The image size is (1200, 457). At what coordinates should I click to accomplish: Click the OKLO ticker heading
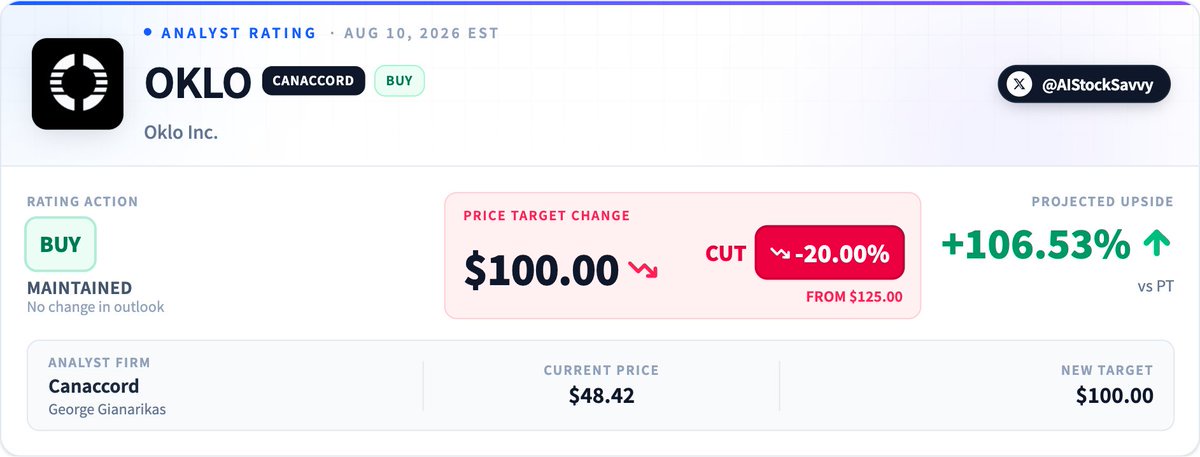(x=198, y=83)
